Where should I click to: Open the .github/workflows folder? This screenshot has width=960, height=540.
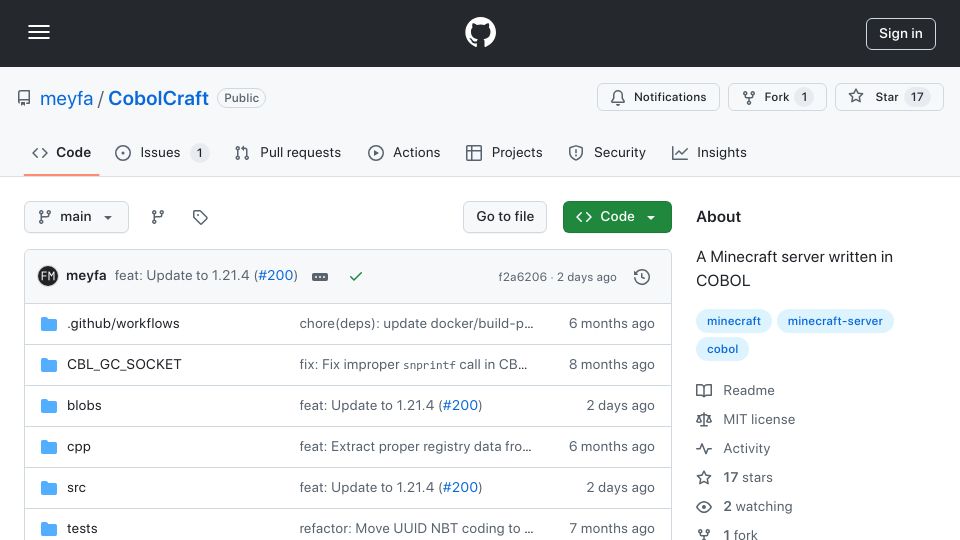point(123,323)
